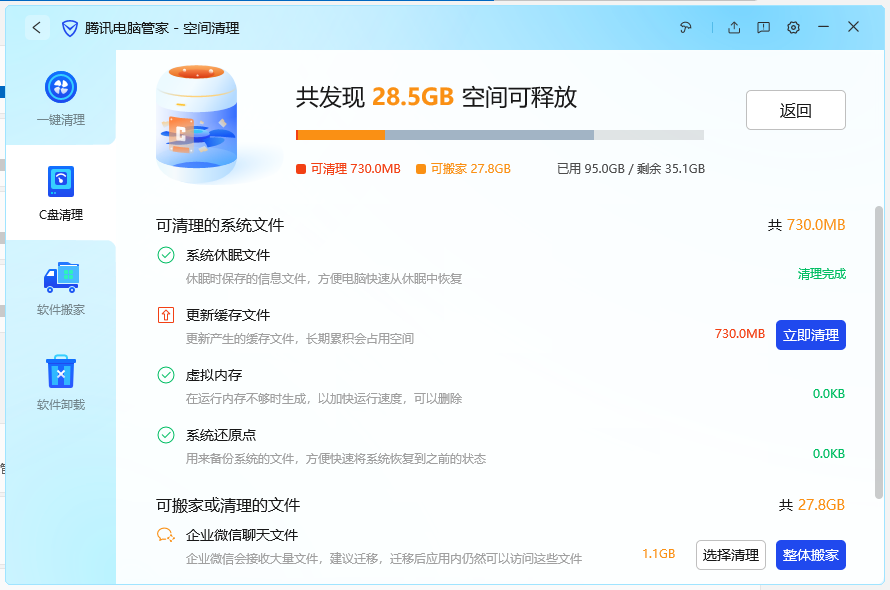Click the 返回 button
This screenshot has height=590, width=890.
(x=795, y=110)
